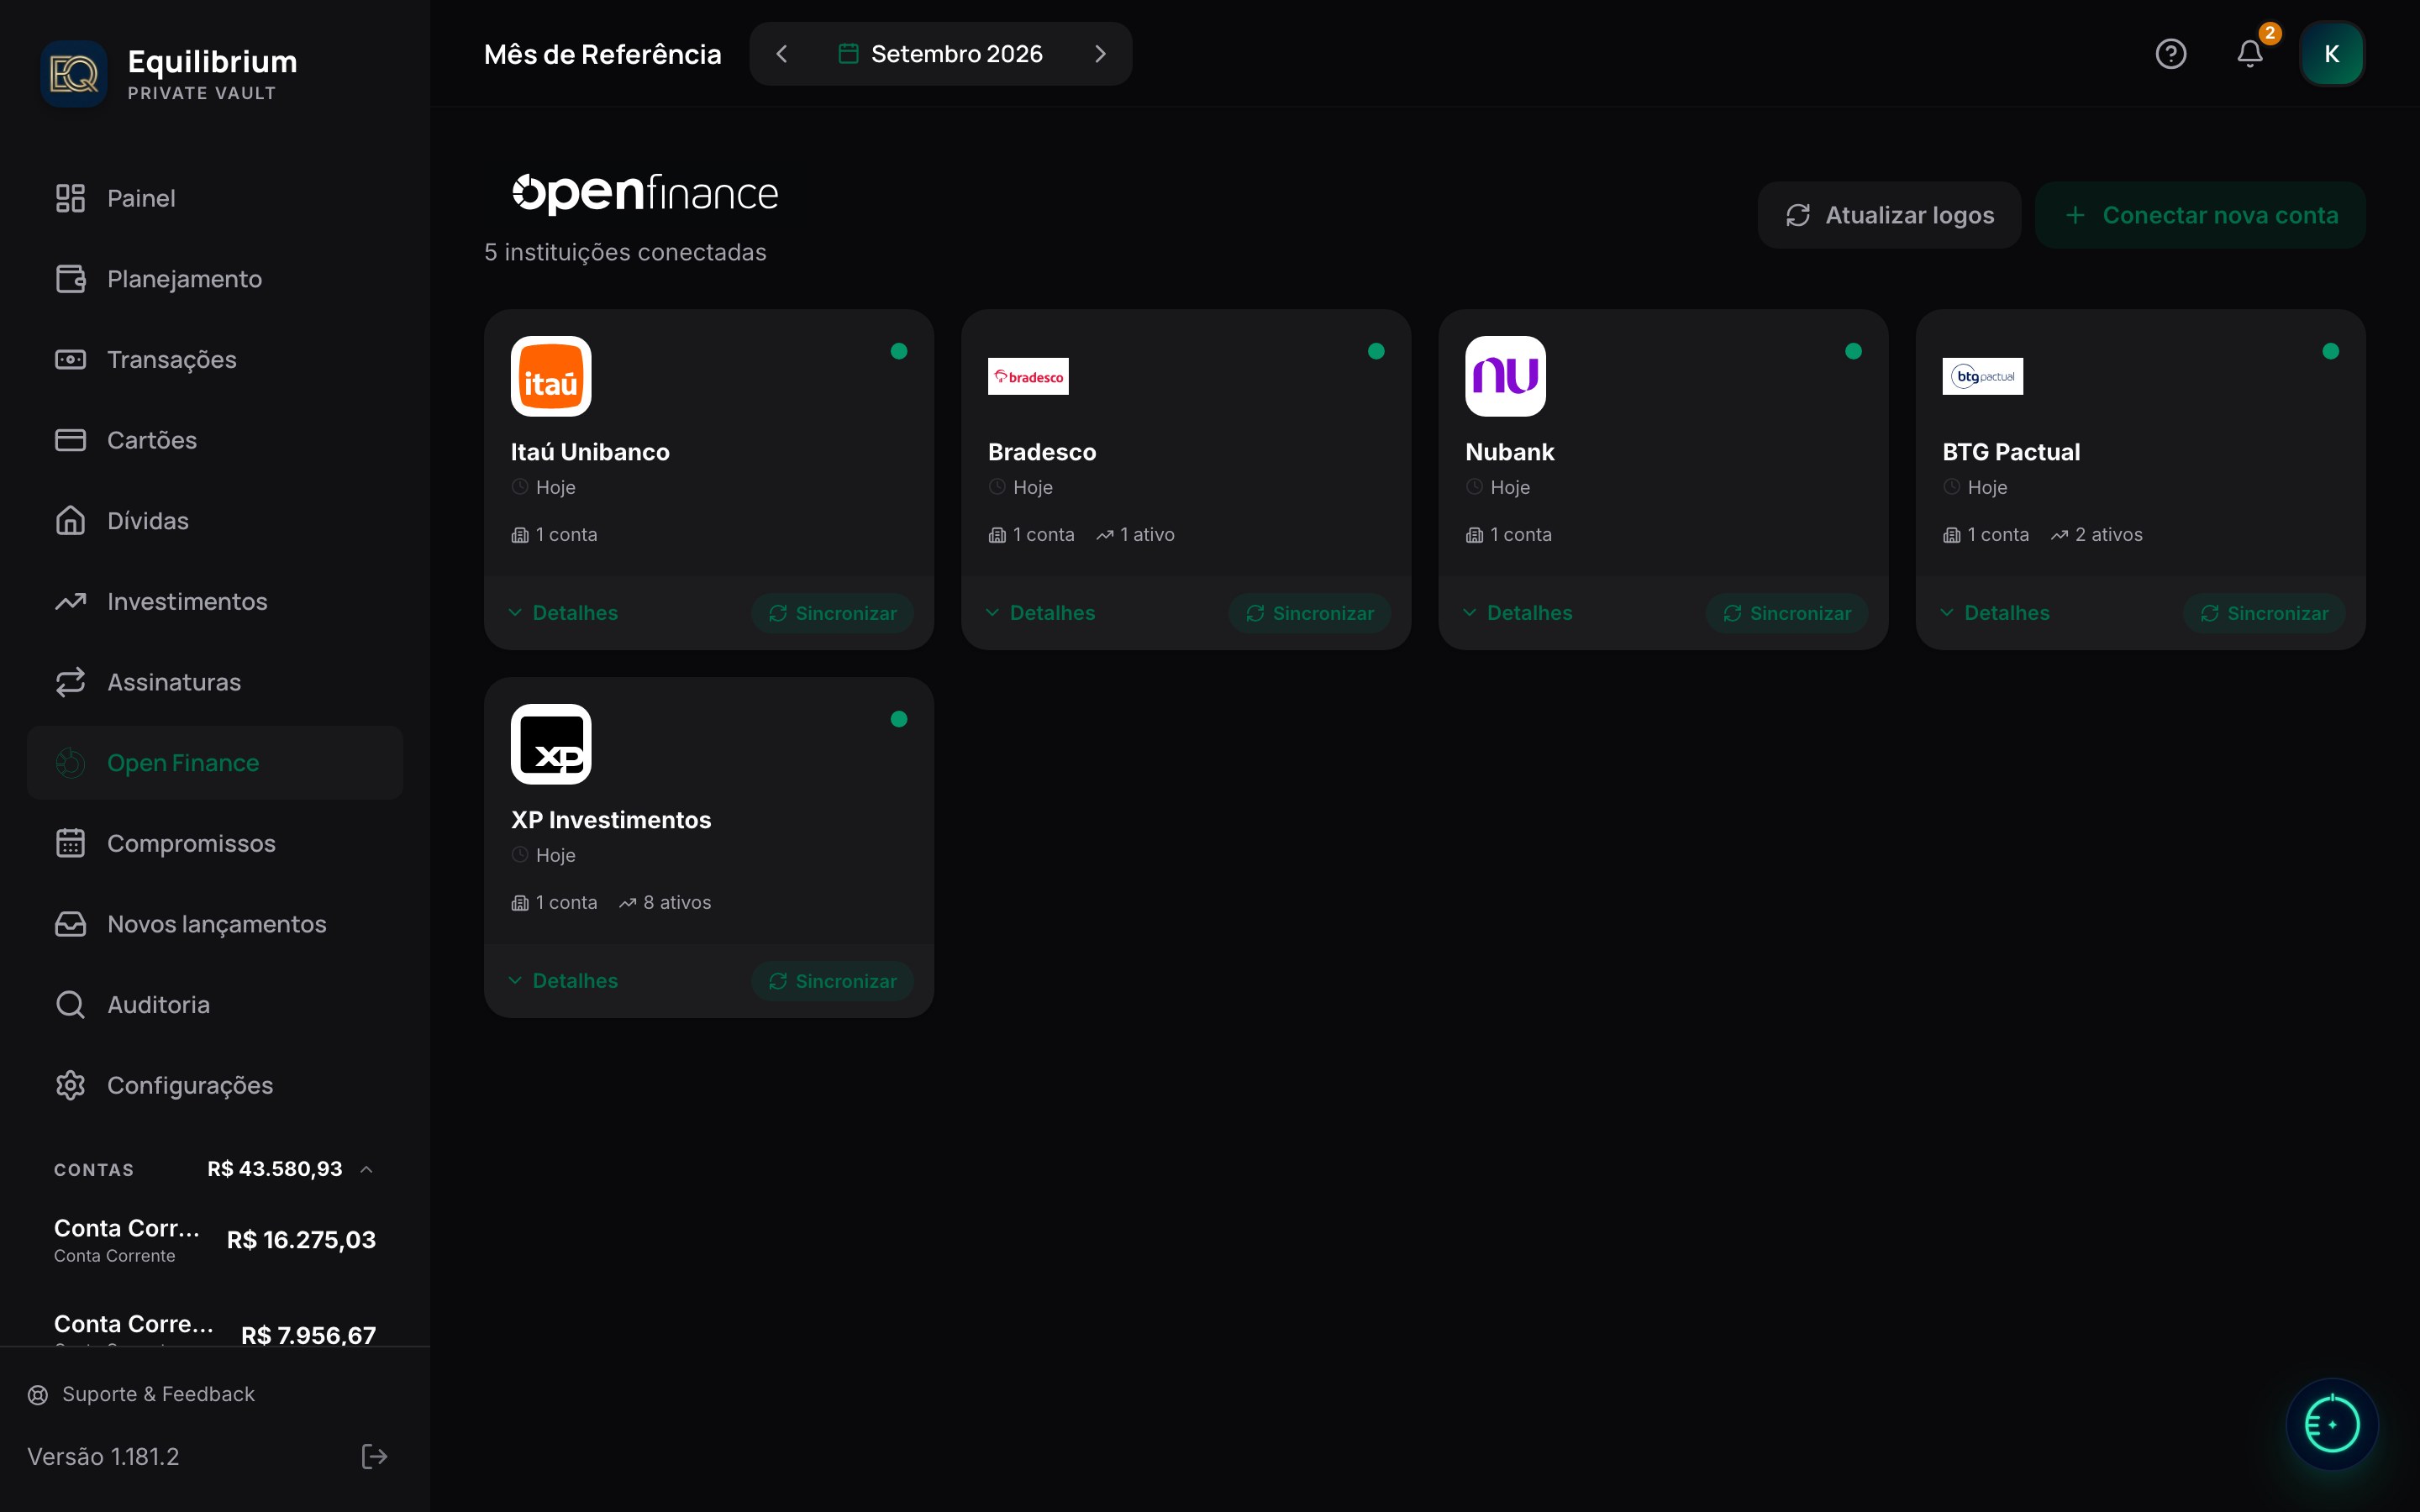Go to next reference month
2420x1512 pixels.
pos(1100,54)
